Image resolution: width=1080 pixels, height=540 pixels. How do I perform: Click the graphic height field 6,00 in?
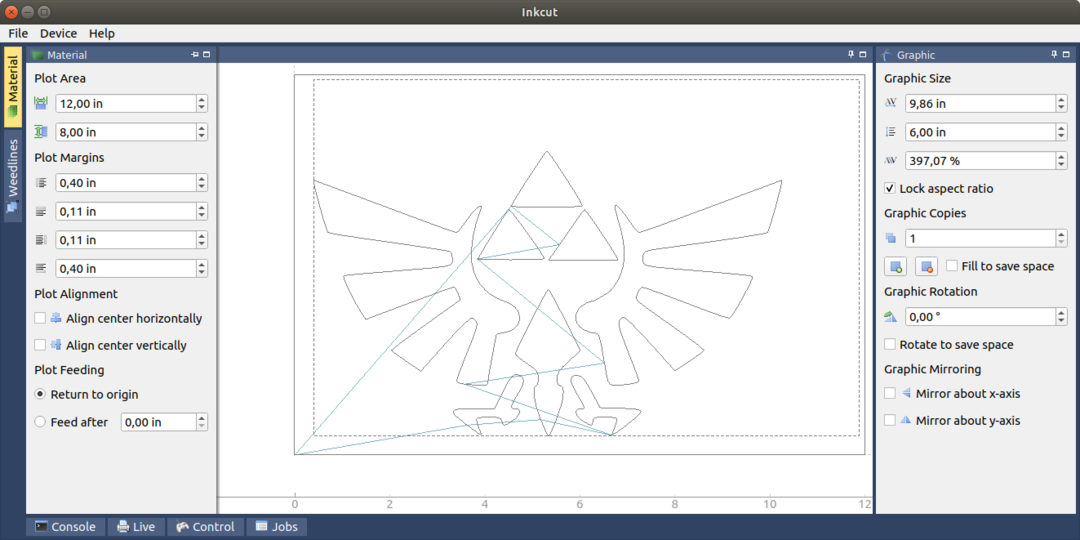click(x=981, y=132)
